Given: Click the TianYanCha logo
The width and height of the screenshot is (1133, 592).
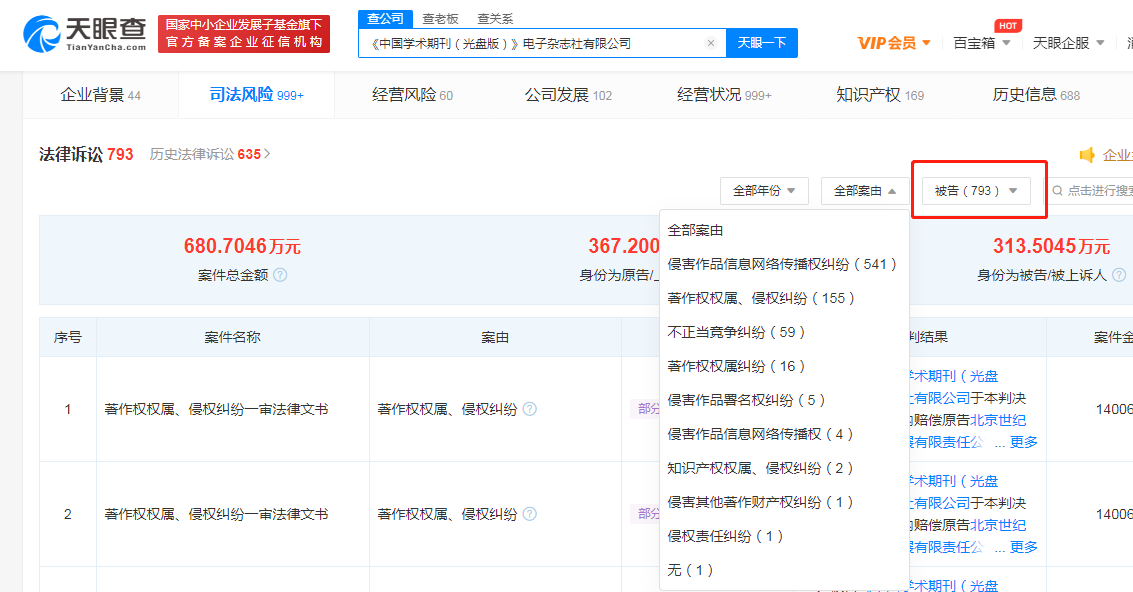Looking at the screenshot, I should pos(85,34).
